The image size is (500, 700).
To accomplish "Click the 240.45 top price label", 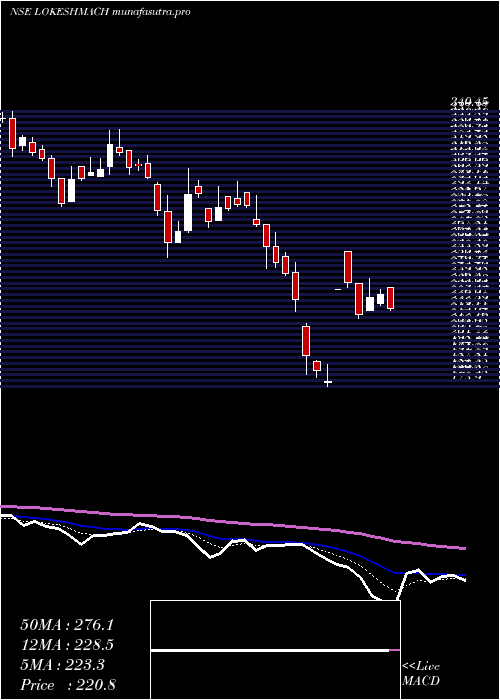I will (x=468, y=104).
